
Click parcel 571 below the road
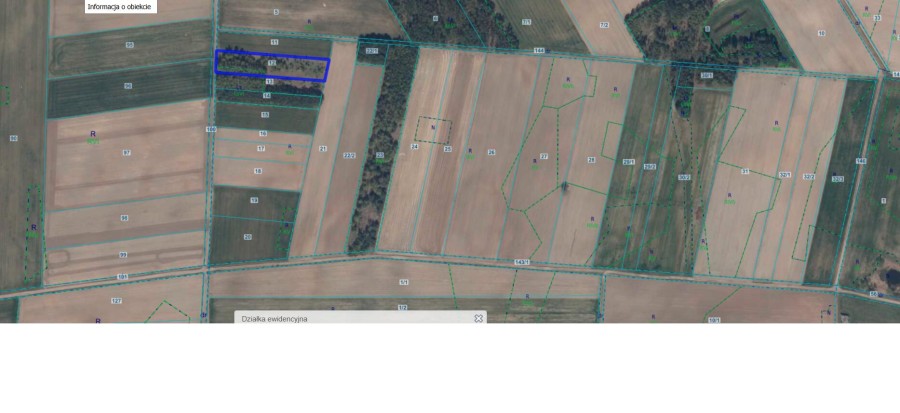tap(403, 282)
